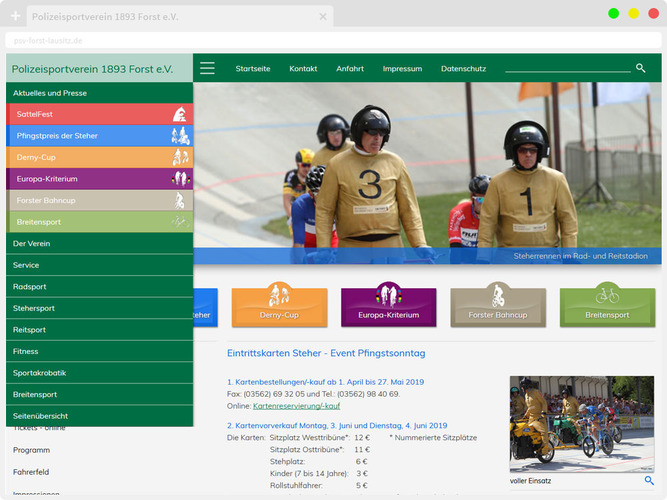Go to Startseite in top navigation
Screen dimensions: 667x500
(x=253, y=69)
